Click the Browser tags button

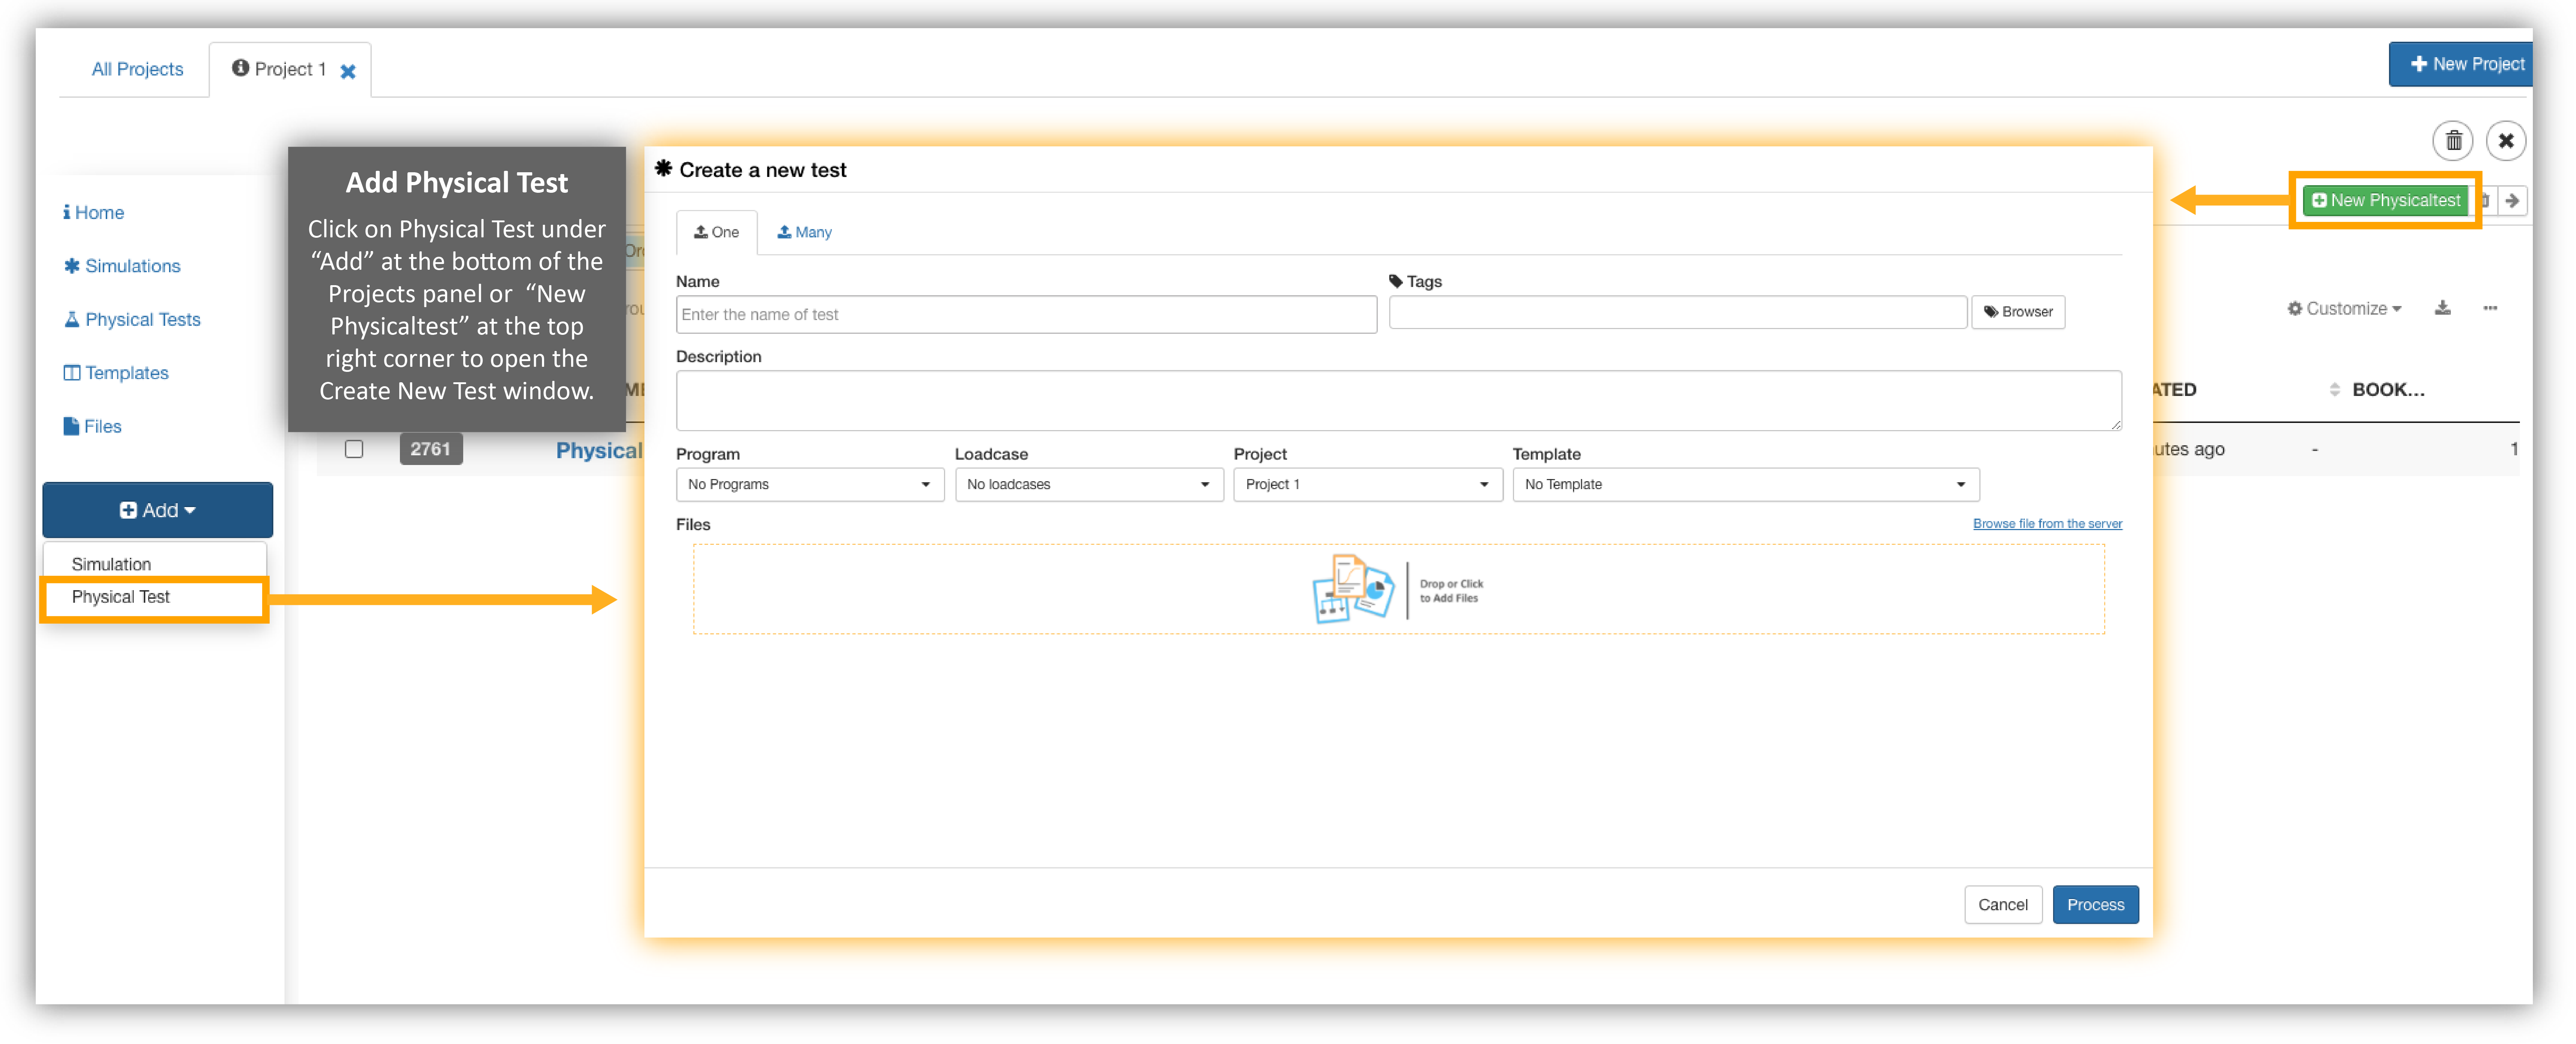[2017, 312]
